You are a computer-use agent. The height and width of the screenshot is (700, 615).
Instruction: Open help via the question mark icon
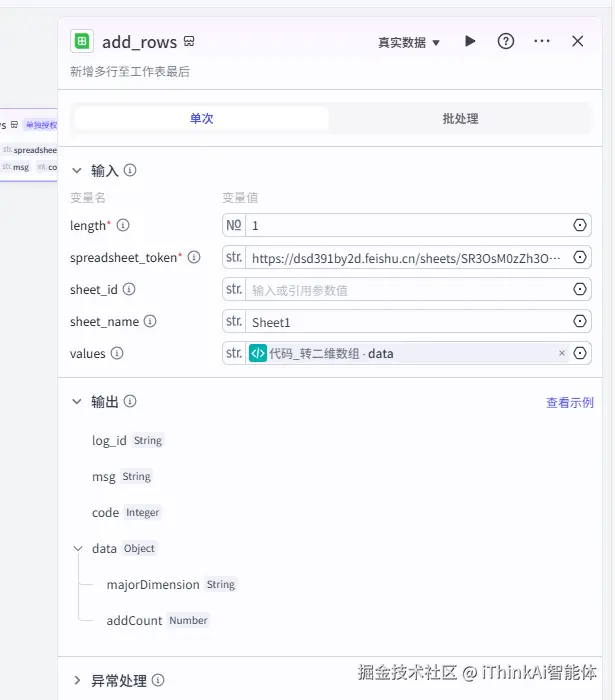tap(506, 42)
